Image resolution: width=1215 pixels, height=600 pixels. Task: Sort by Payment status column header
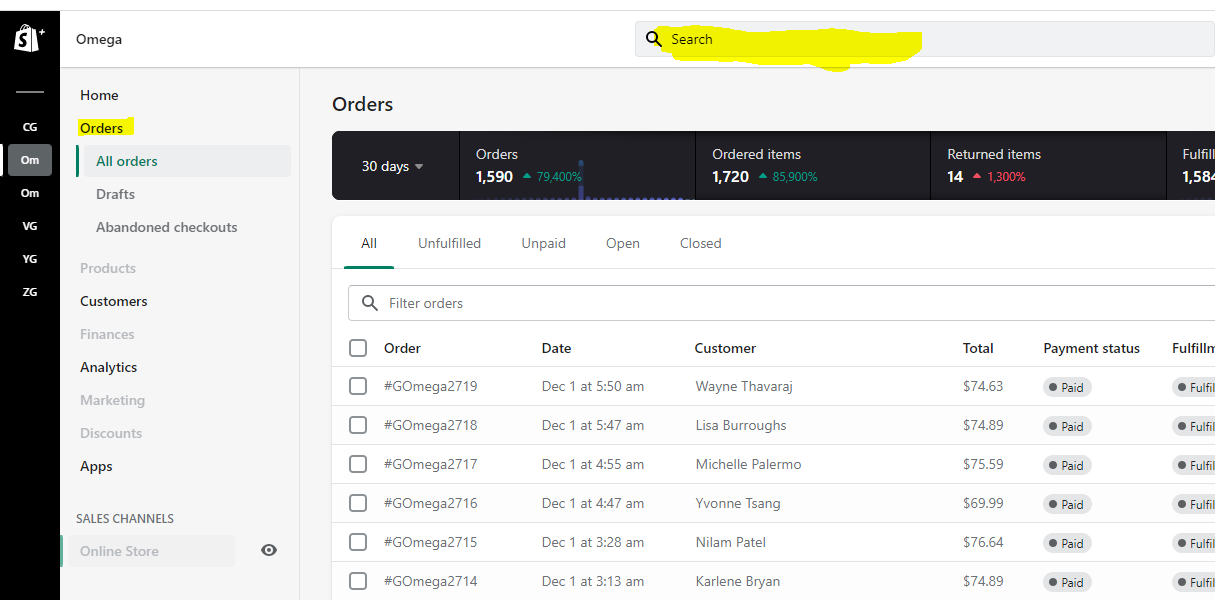(1091, 348)
